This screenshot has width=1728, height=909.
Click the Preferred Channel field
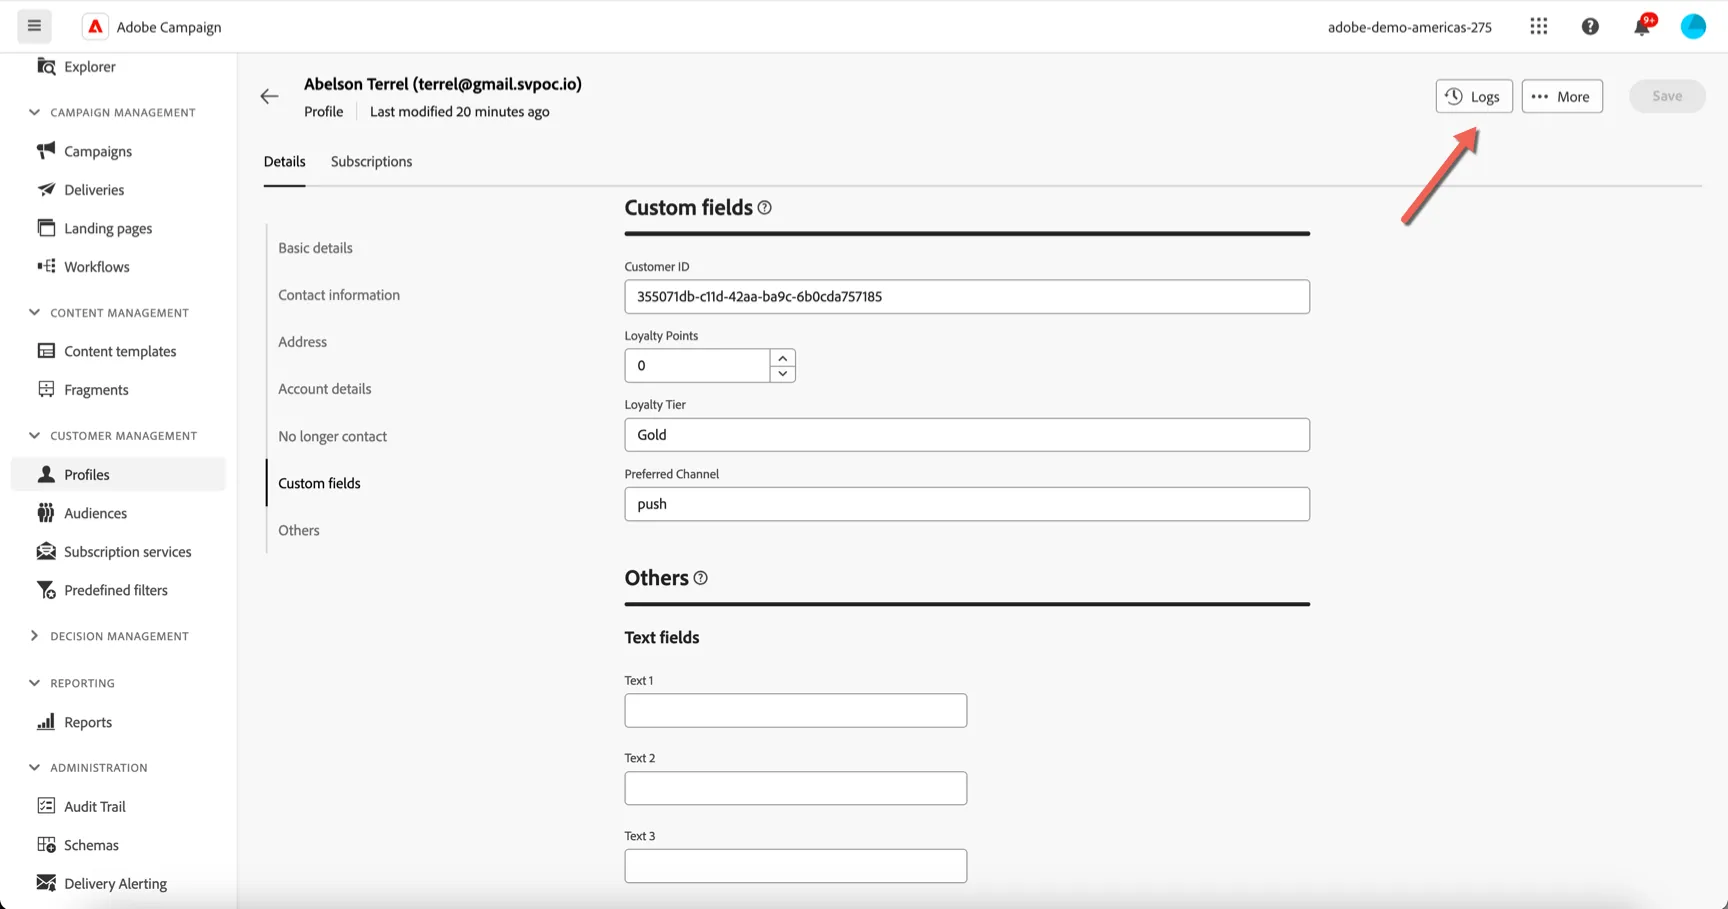[x=967, y=504]
